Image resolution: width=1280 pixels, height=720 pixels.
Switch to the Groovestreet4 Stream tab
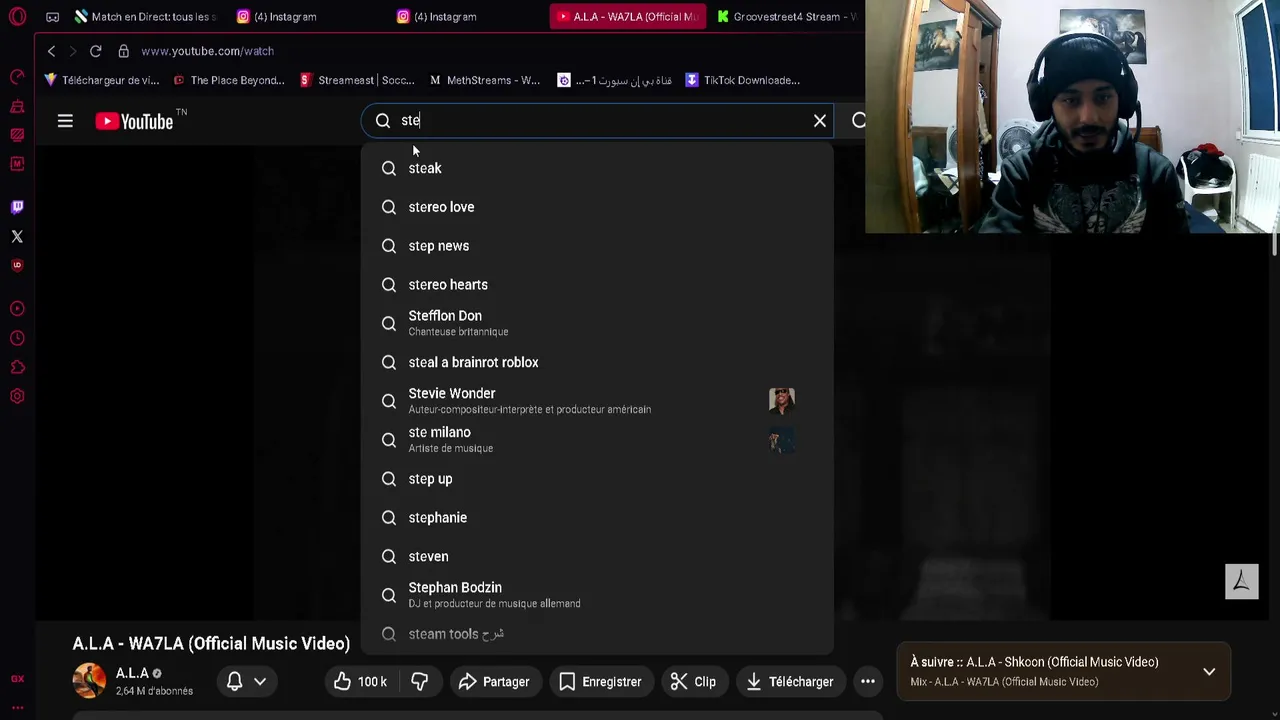point(787,17)
